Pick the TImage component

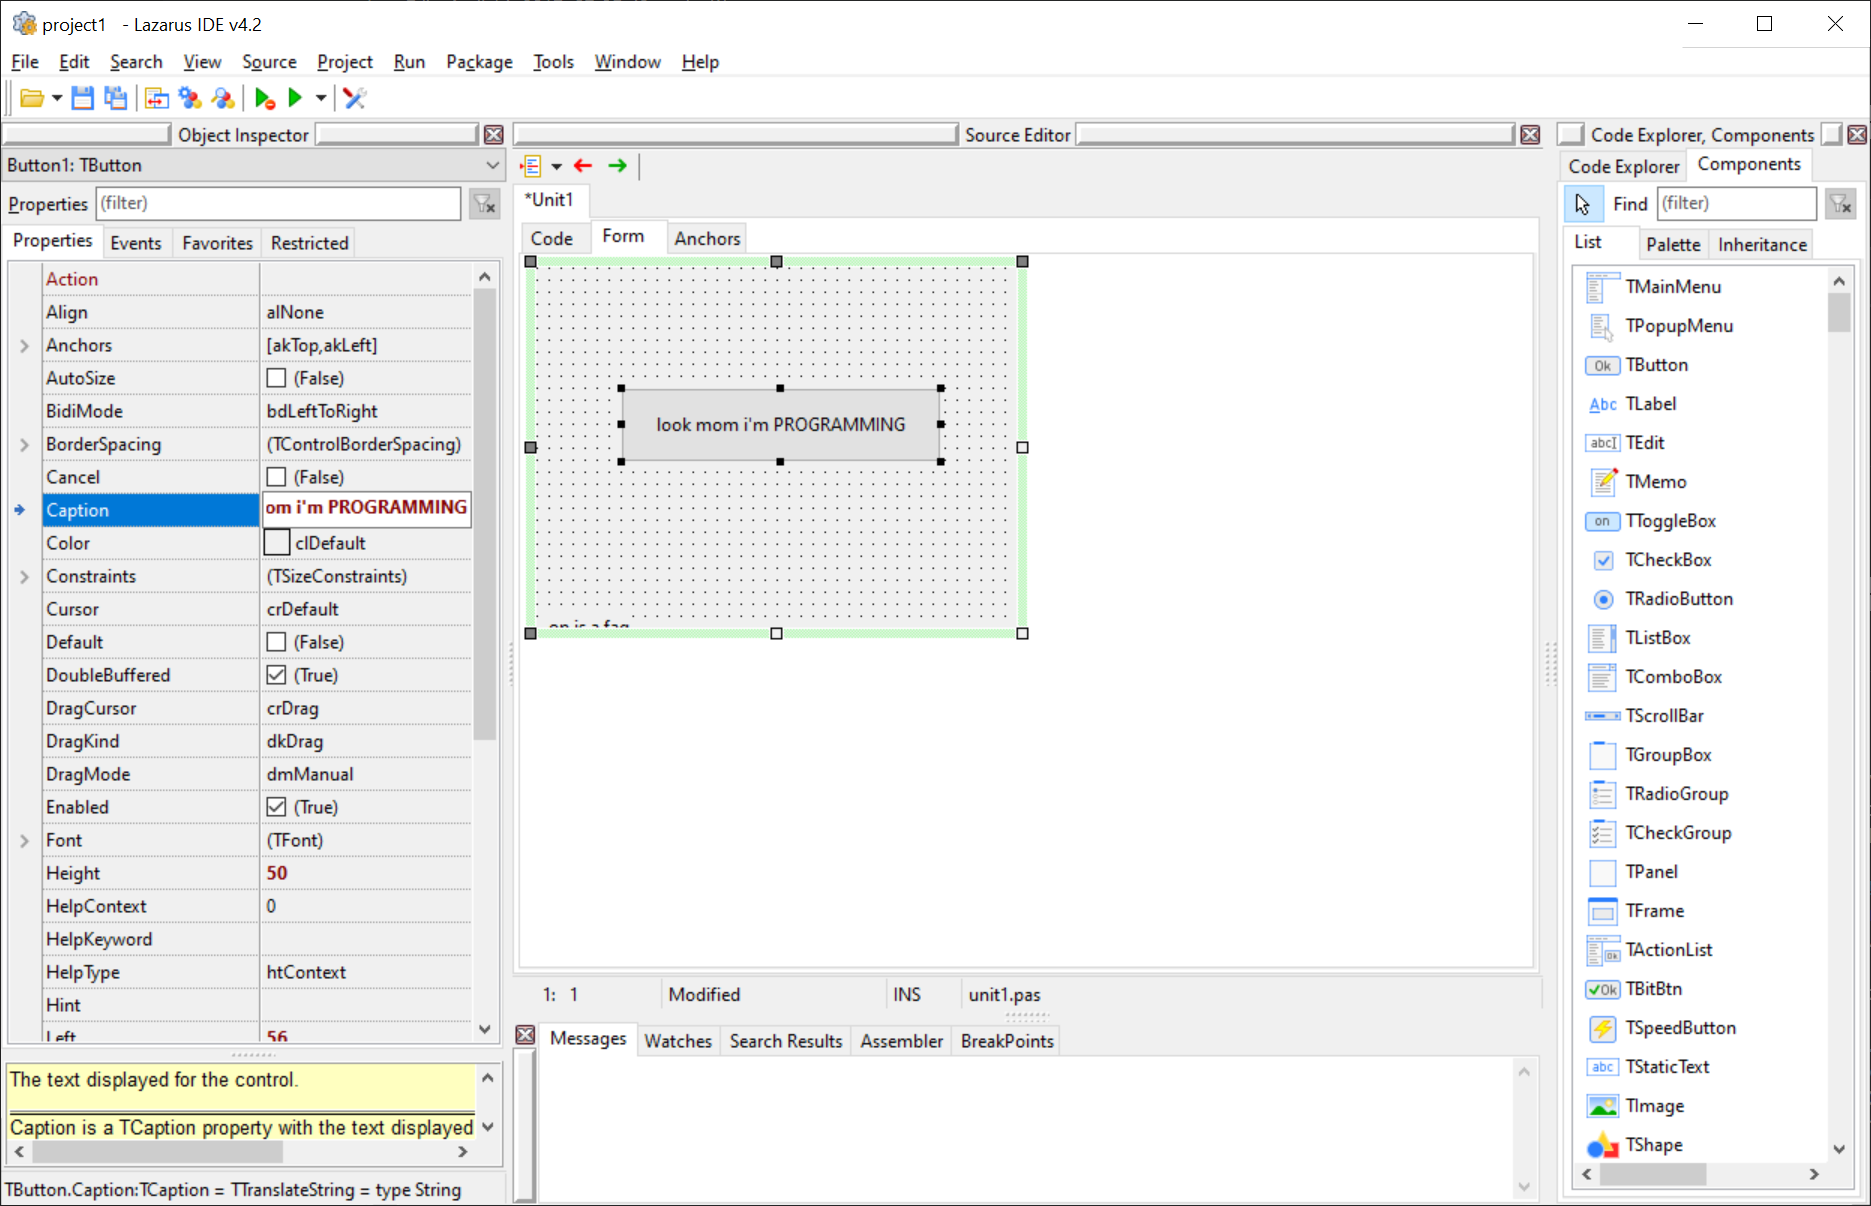tap(1655, 1106)
